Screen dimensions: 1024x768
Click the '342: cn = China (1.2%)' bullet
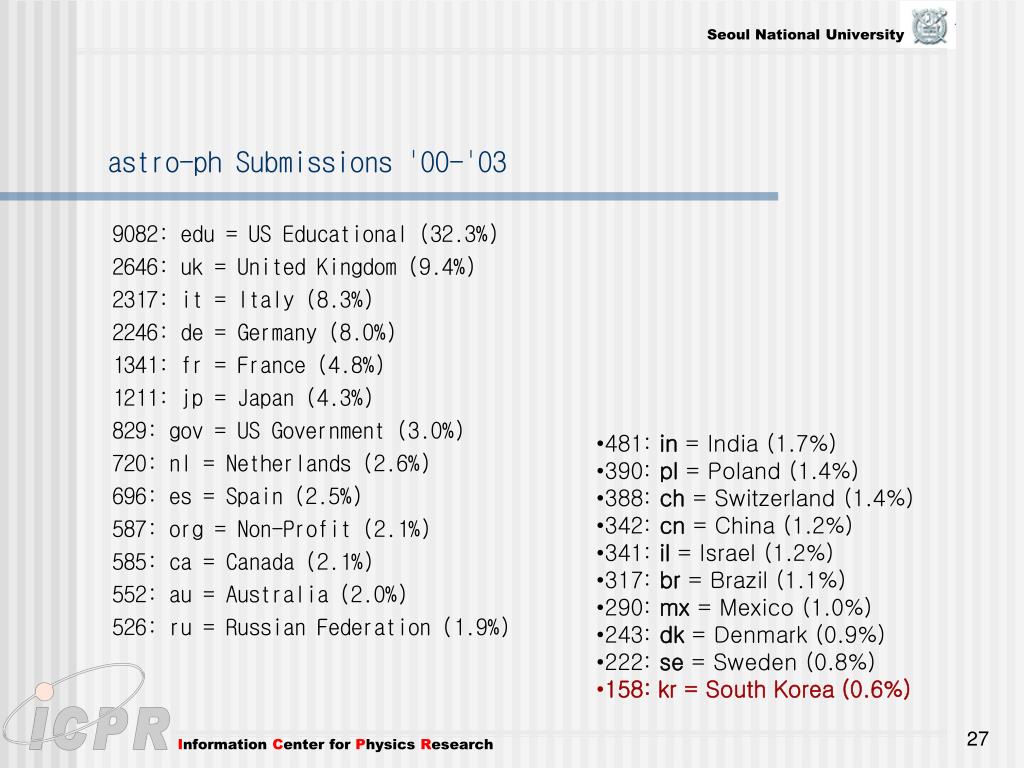click(724, 526)
